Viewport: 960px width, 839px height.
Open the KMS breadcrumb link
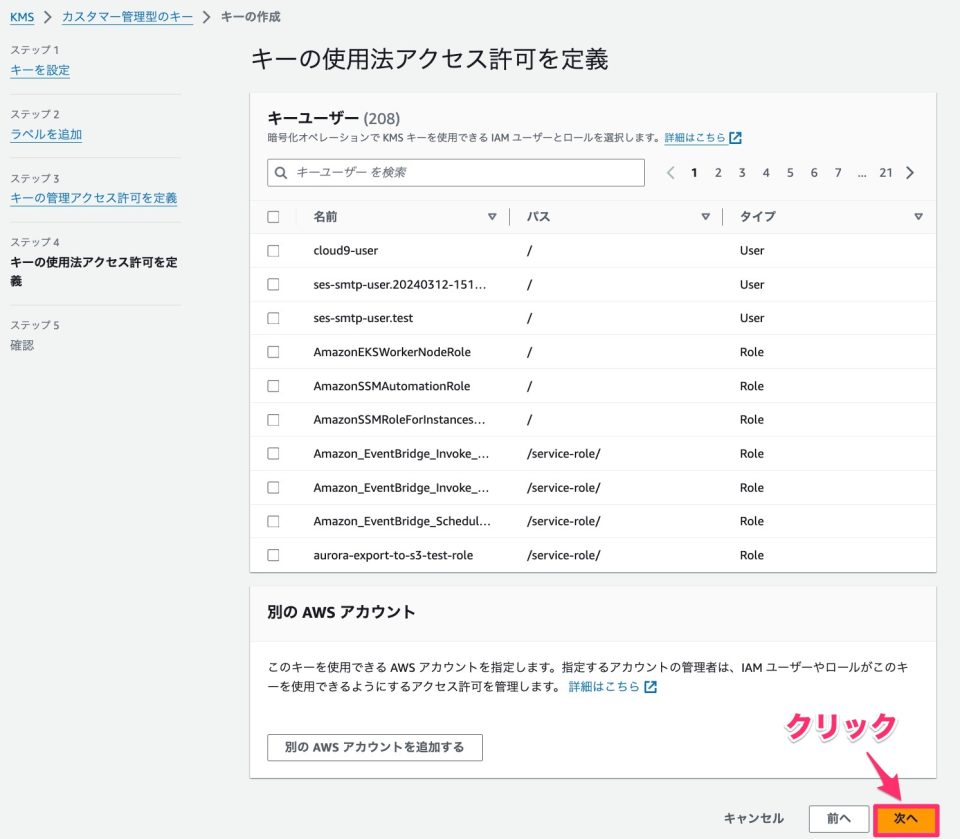click(21, 16)
